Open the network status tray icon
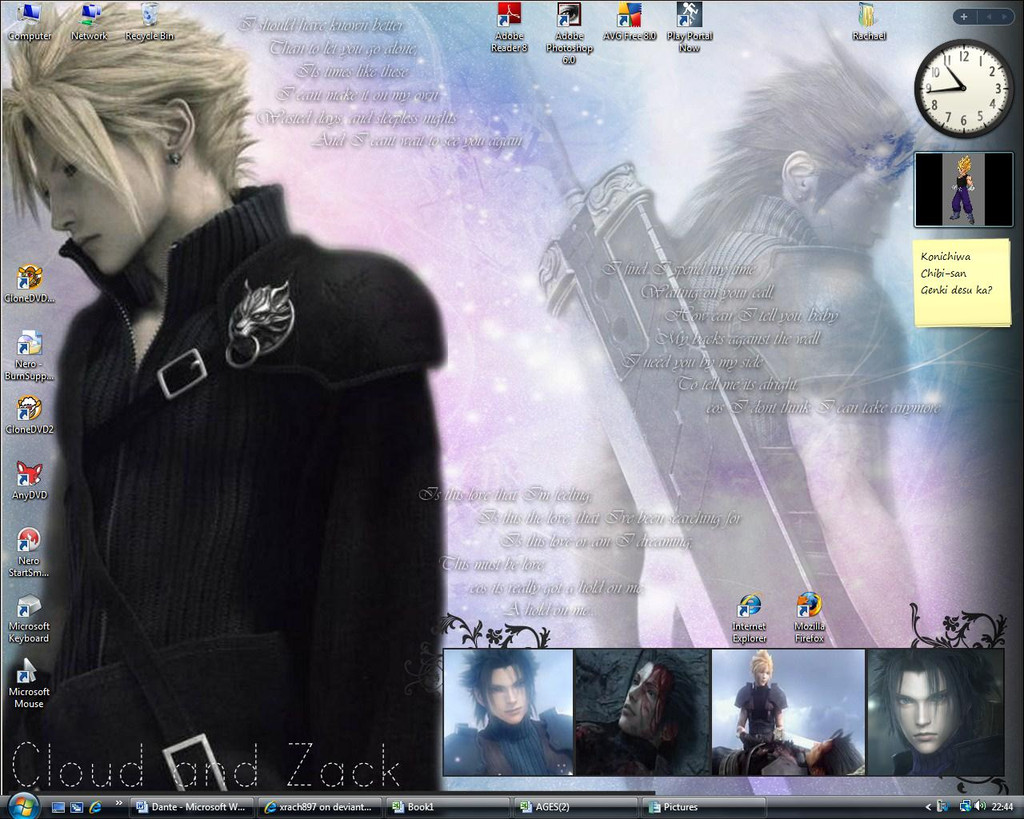Screen dimensions: 1024x819 click(x=964, y=807)
